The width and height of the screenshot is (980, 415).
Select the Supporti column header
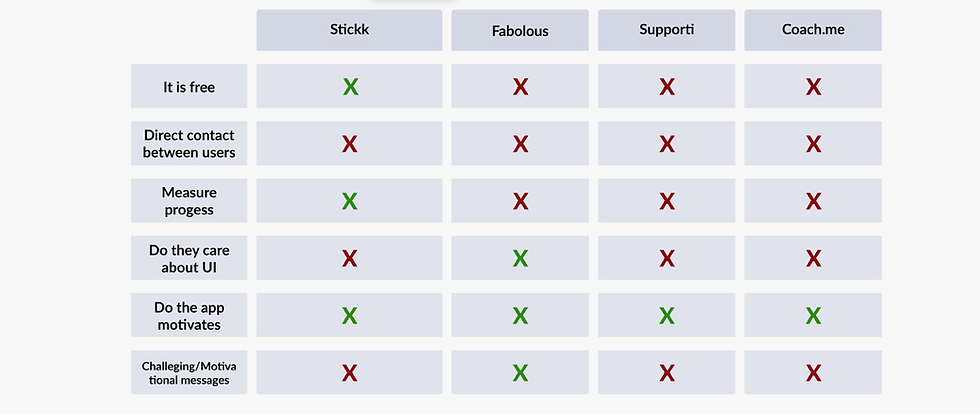[x=667, y=29]
